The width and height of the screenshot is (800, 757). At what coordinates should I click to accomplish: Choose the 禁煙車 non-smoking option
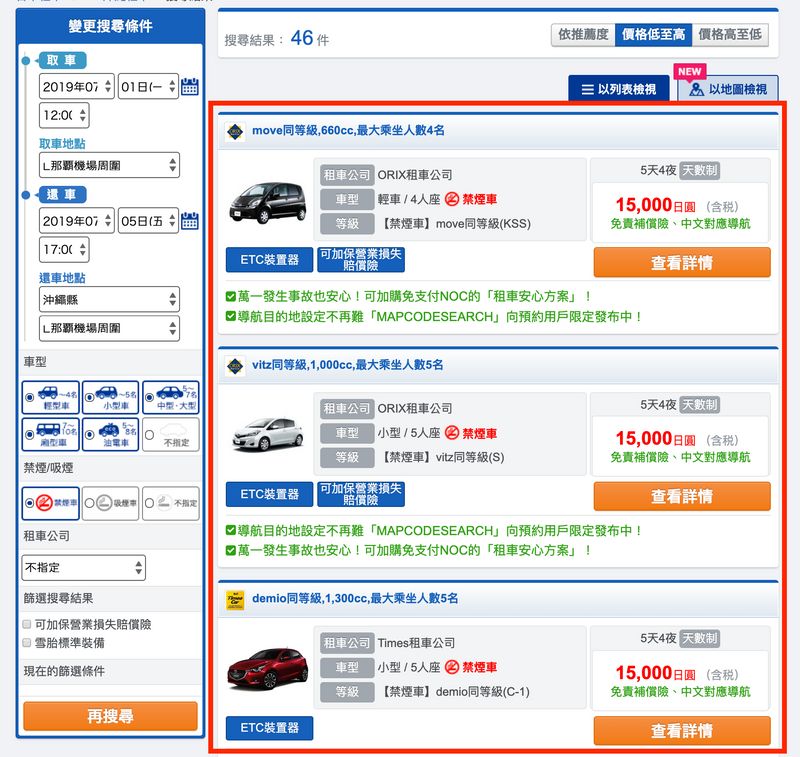(x=51, y=503)
